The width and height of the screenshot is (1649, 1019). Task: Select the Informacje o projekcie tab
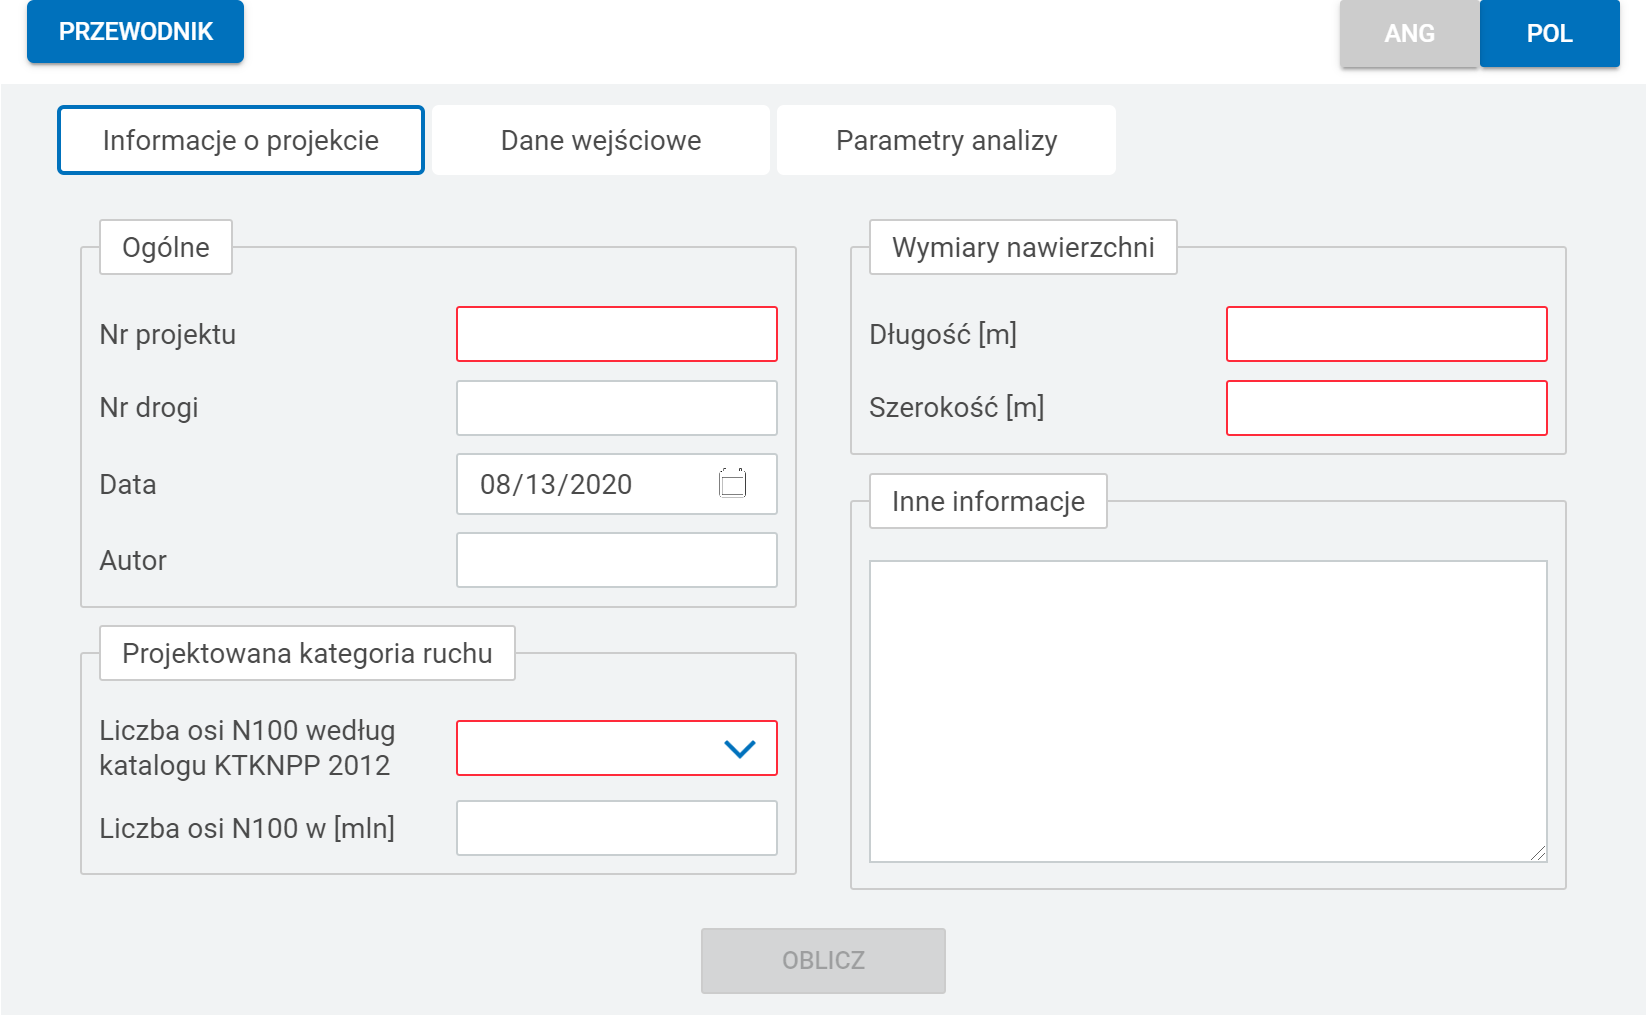coord(241,141)
